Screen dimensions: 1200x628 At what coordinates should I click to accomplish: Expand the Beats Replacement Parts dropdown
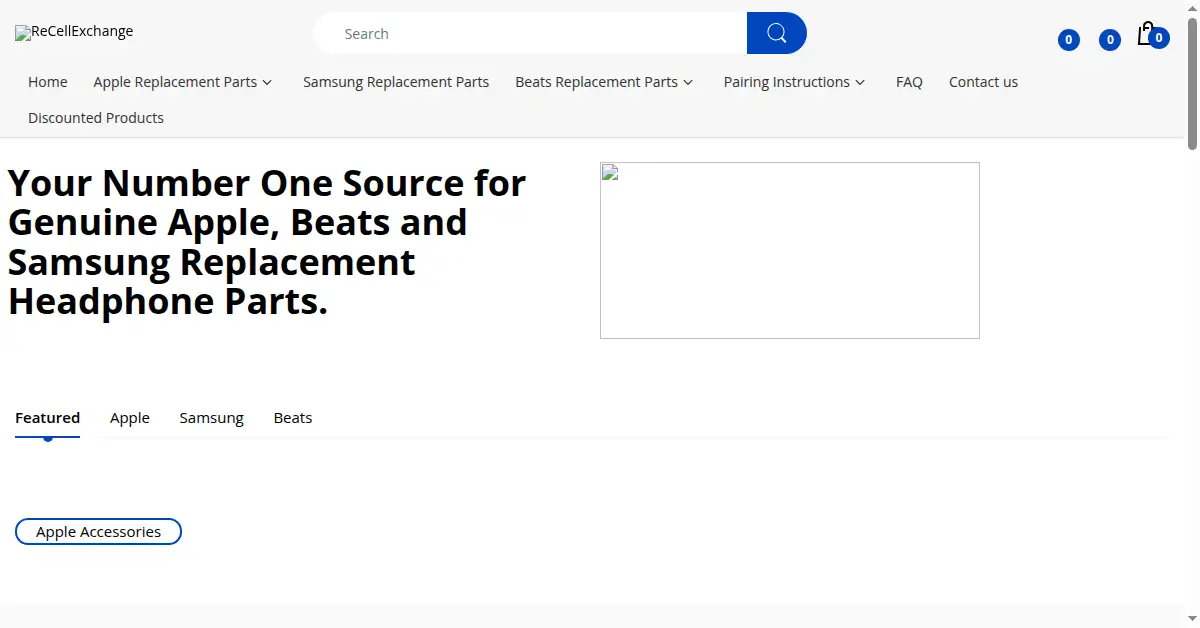(x=604, y=82)
